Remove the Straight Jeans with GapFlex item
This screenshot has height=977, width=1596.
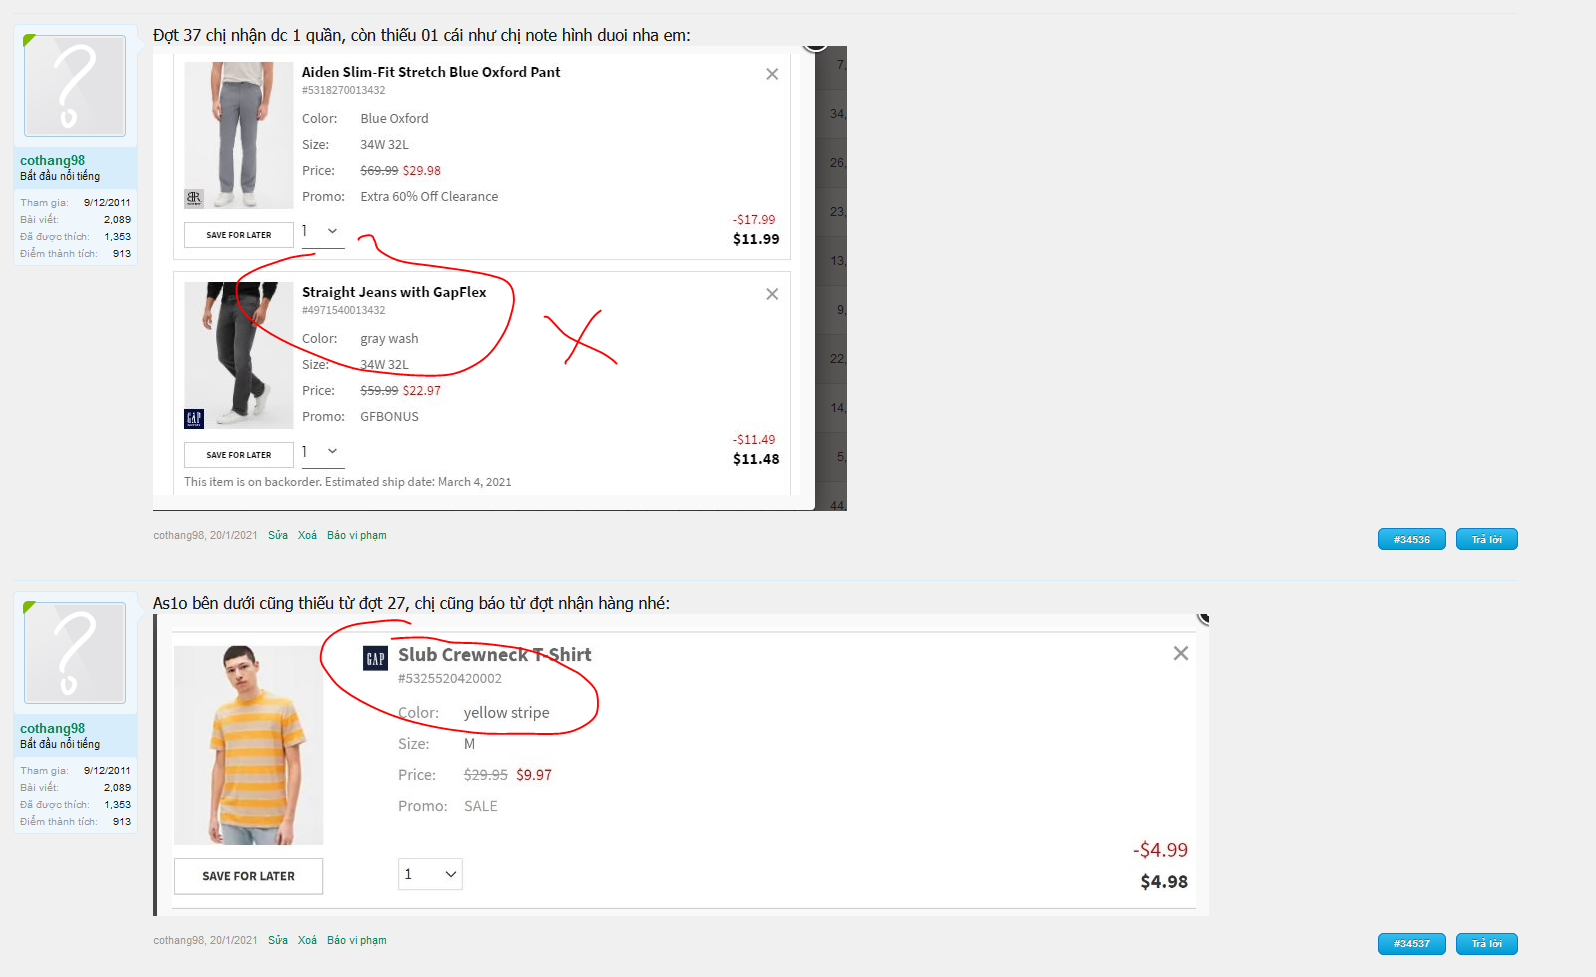coord(771,294)
